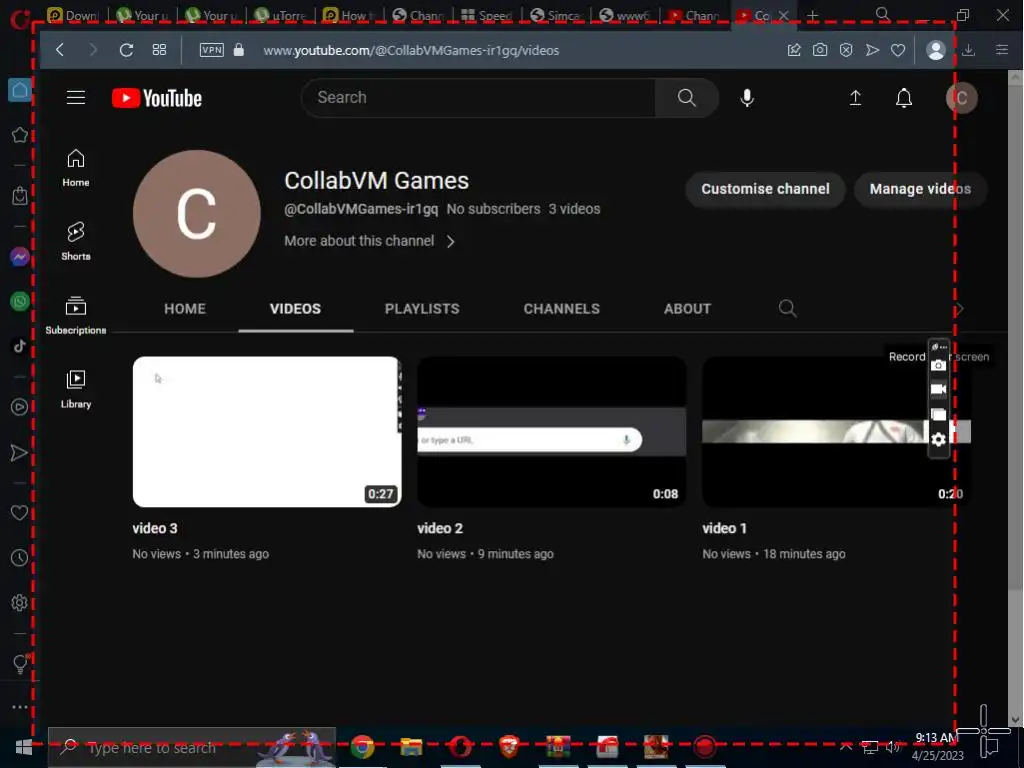Open the recorder overlay settings gear
The height and width of the screenshot is (768, 1024).
[938, 440]
